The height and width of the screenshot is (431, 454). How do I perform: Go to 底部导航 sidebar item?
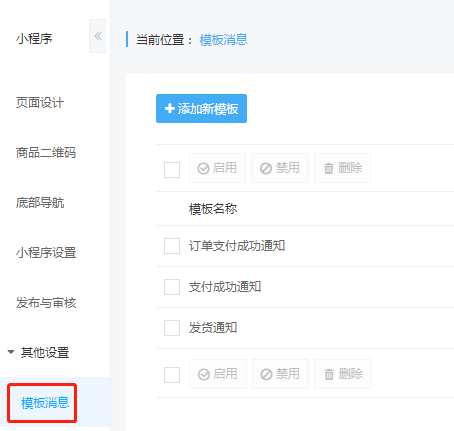tap(40, 203)
